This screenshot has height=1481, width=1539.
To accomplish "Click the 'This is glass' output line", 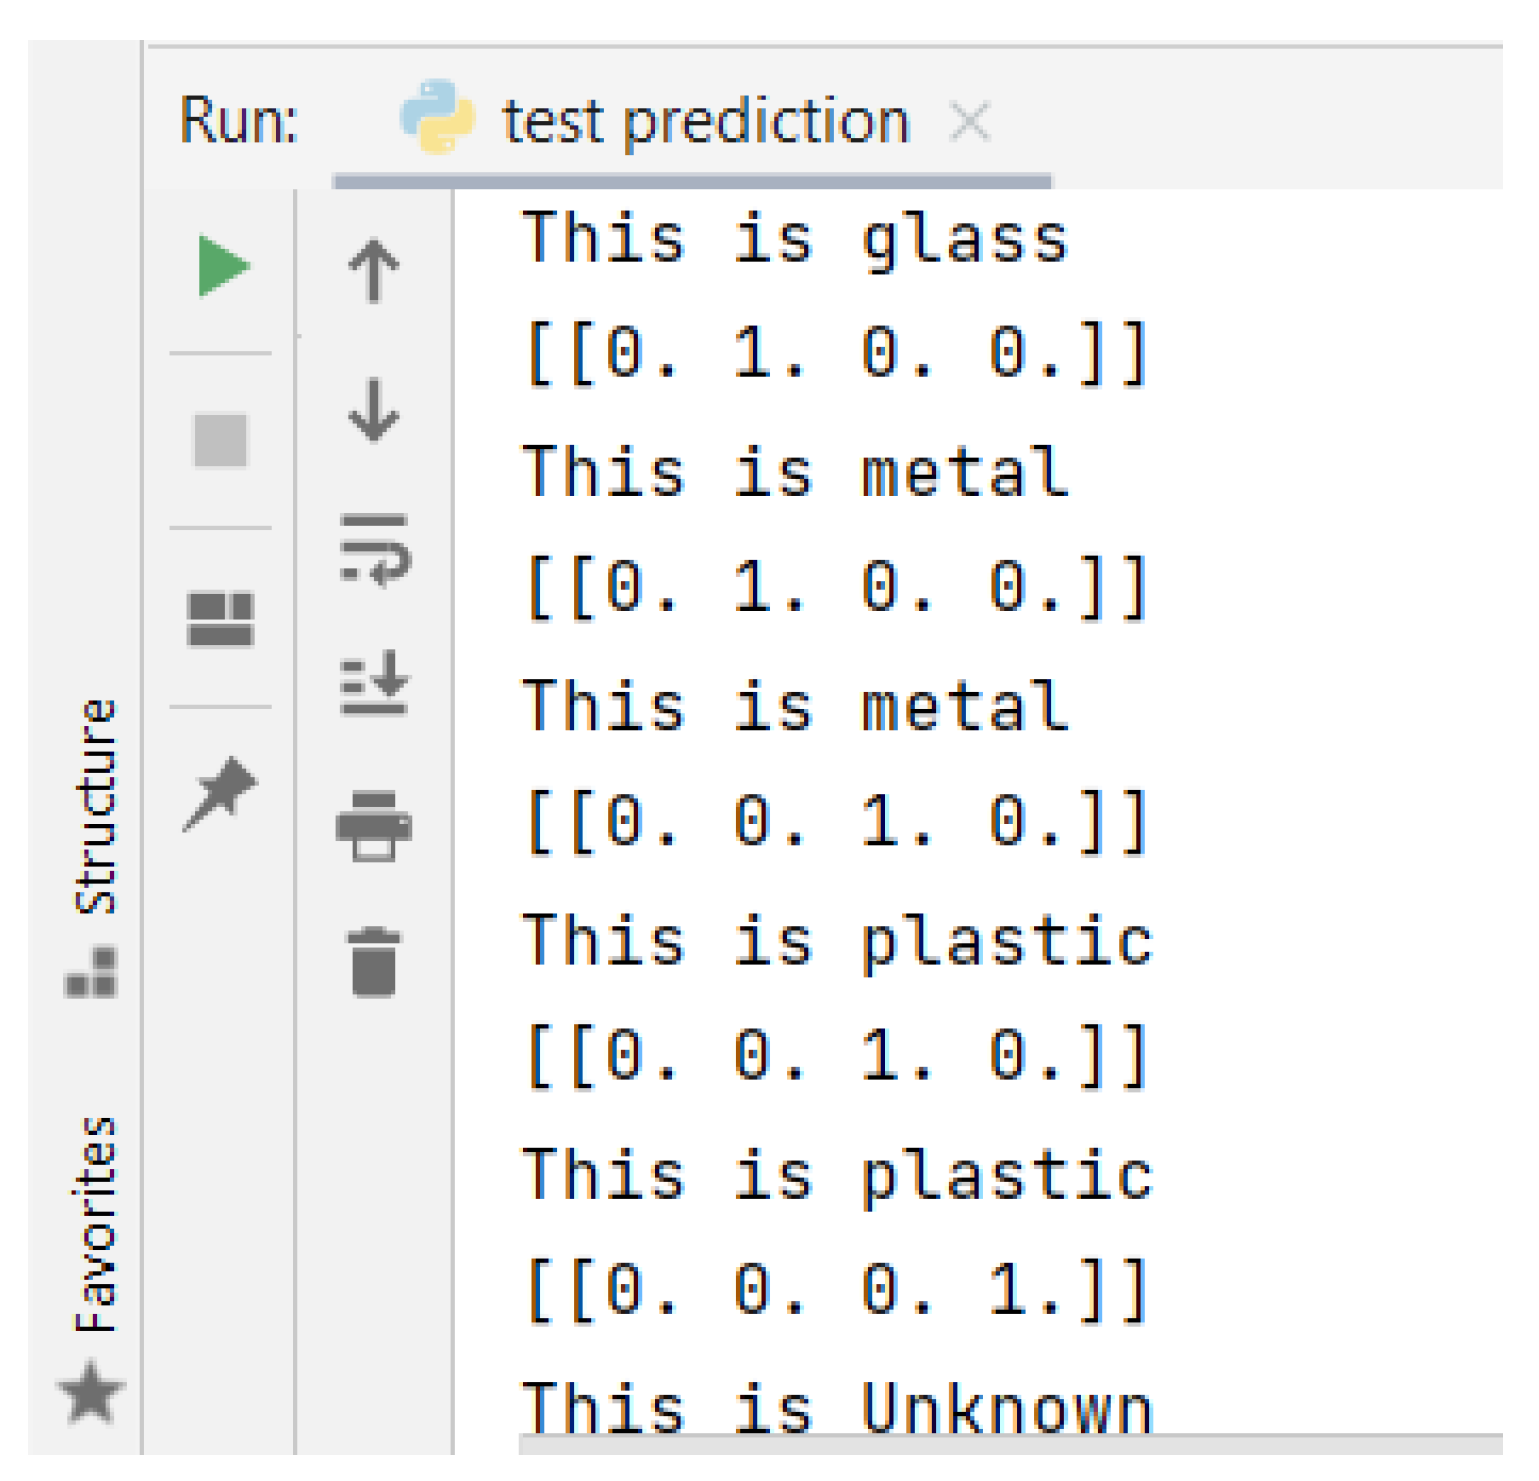I will [x=795, y=240].
